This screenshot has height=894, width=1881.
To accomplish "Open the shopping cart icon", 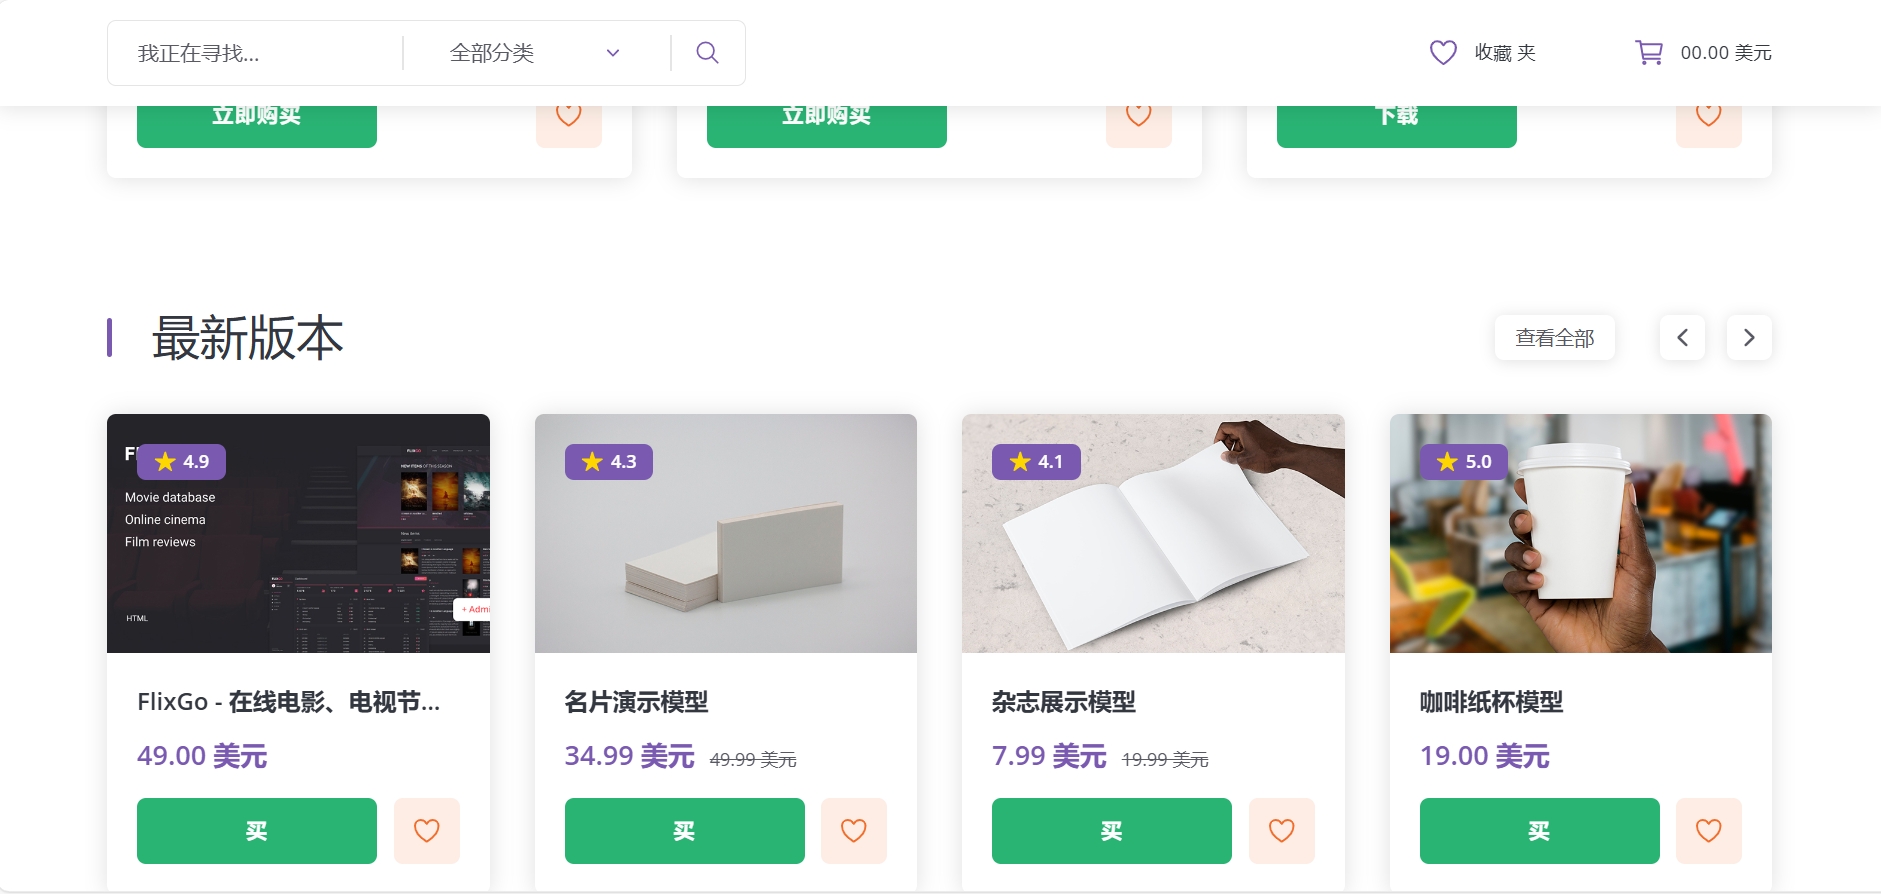I will pyautogui.click(x=1649, y=52).
